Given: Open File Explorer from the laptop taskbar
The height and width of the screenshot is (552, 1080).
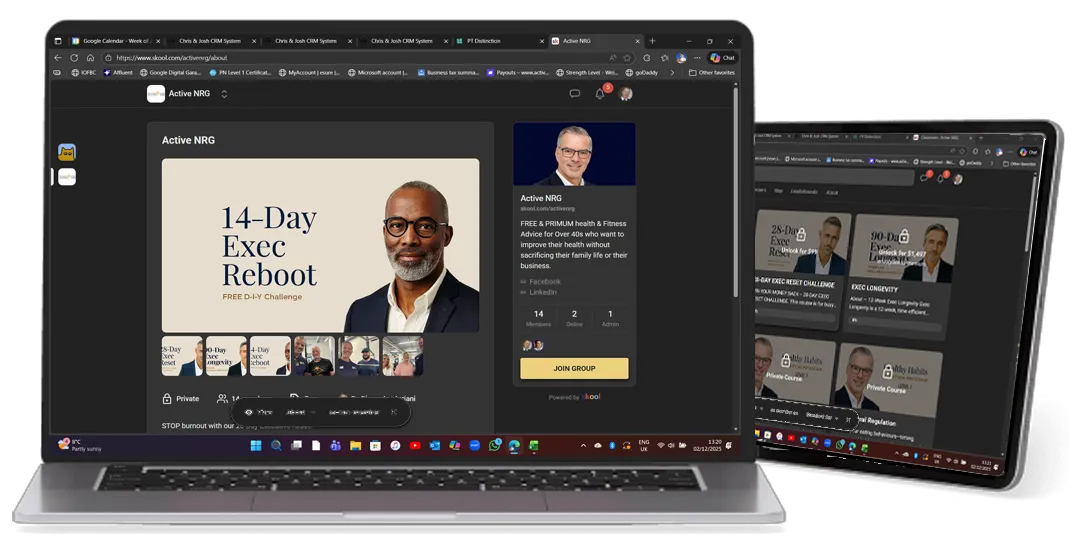Looking at the screenshot, I should (355, 446).
